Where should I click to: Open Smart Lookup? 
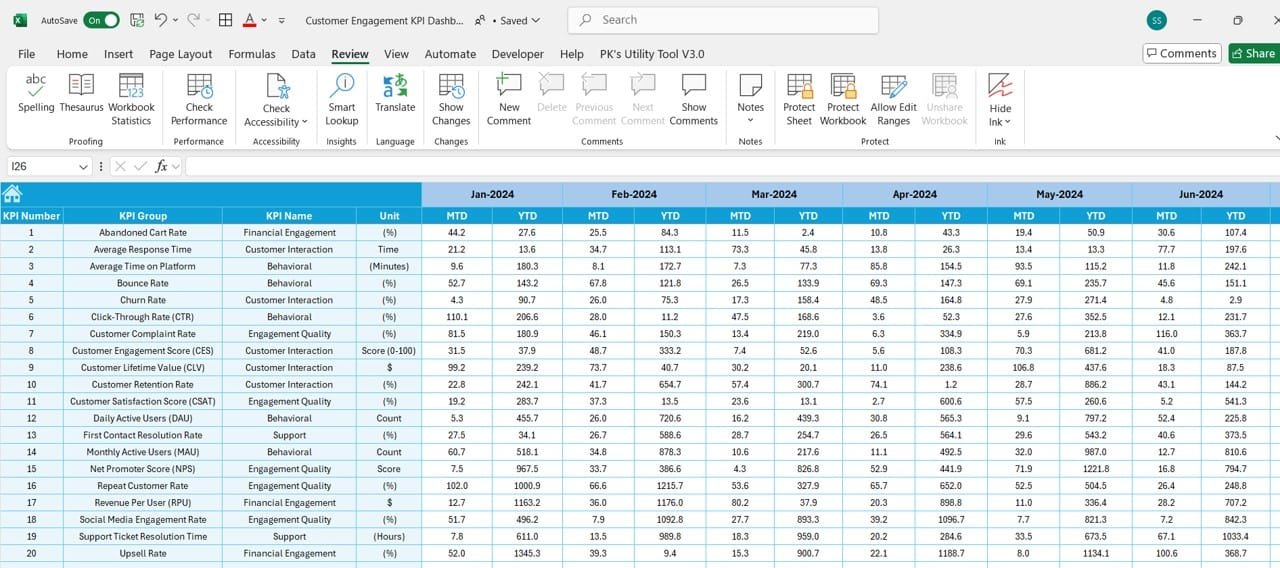(x=342, y=99)
